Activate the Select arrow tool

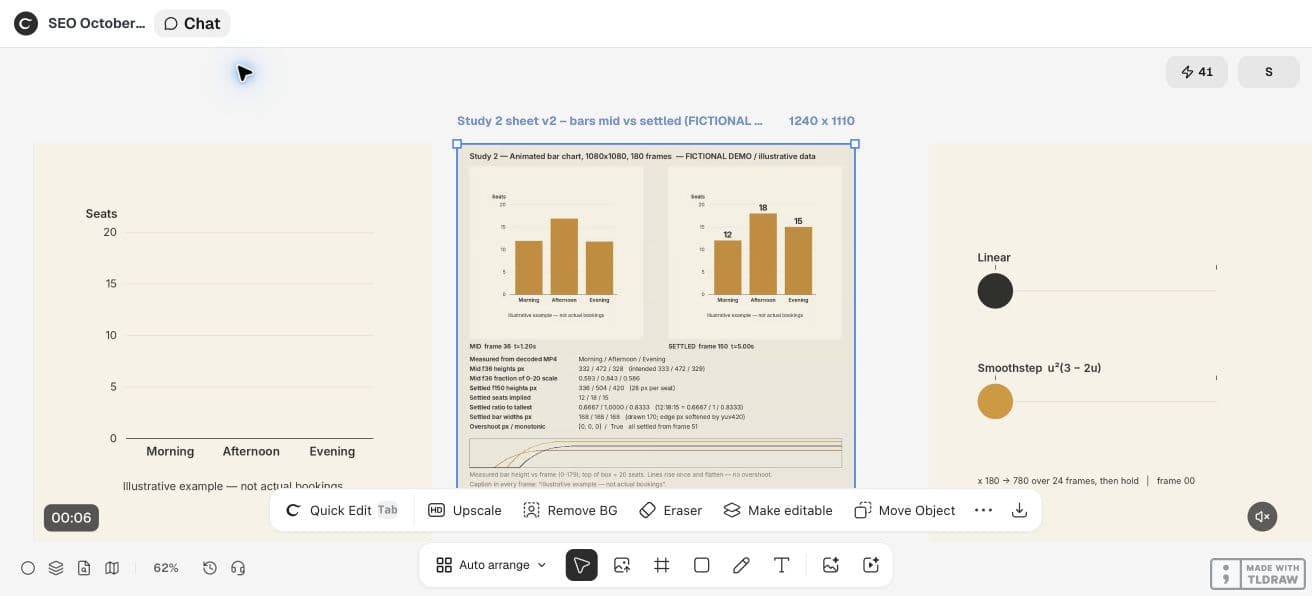[x=582, y=565]
